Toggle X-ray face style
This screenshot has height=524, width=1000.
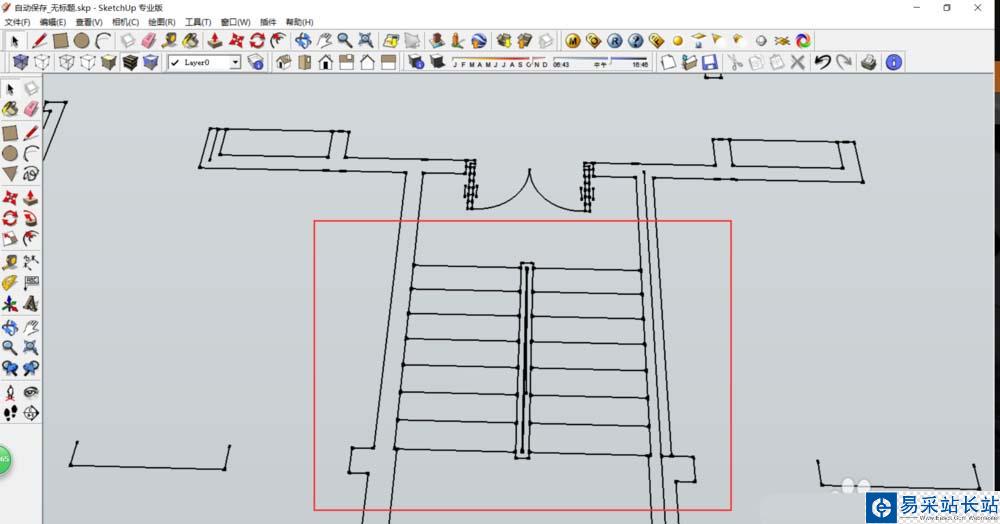(21, 62)
